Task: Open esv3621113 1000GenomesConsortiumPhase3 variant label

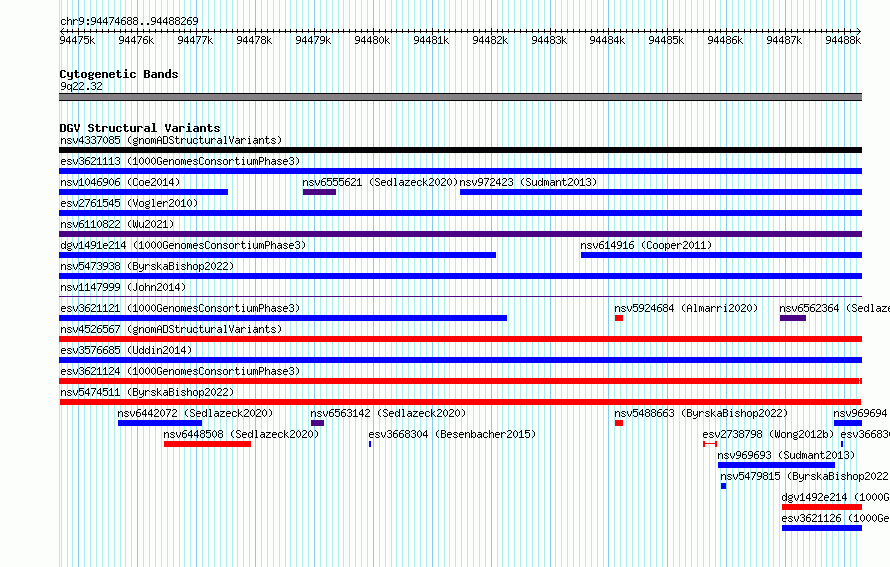Action: (x=180, y=161)
